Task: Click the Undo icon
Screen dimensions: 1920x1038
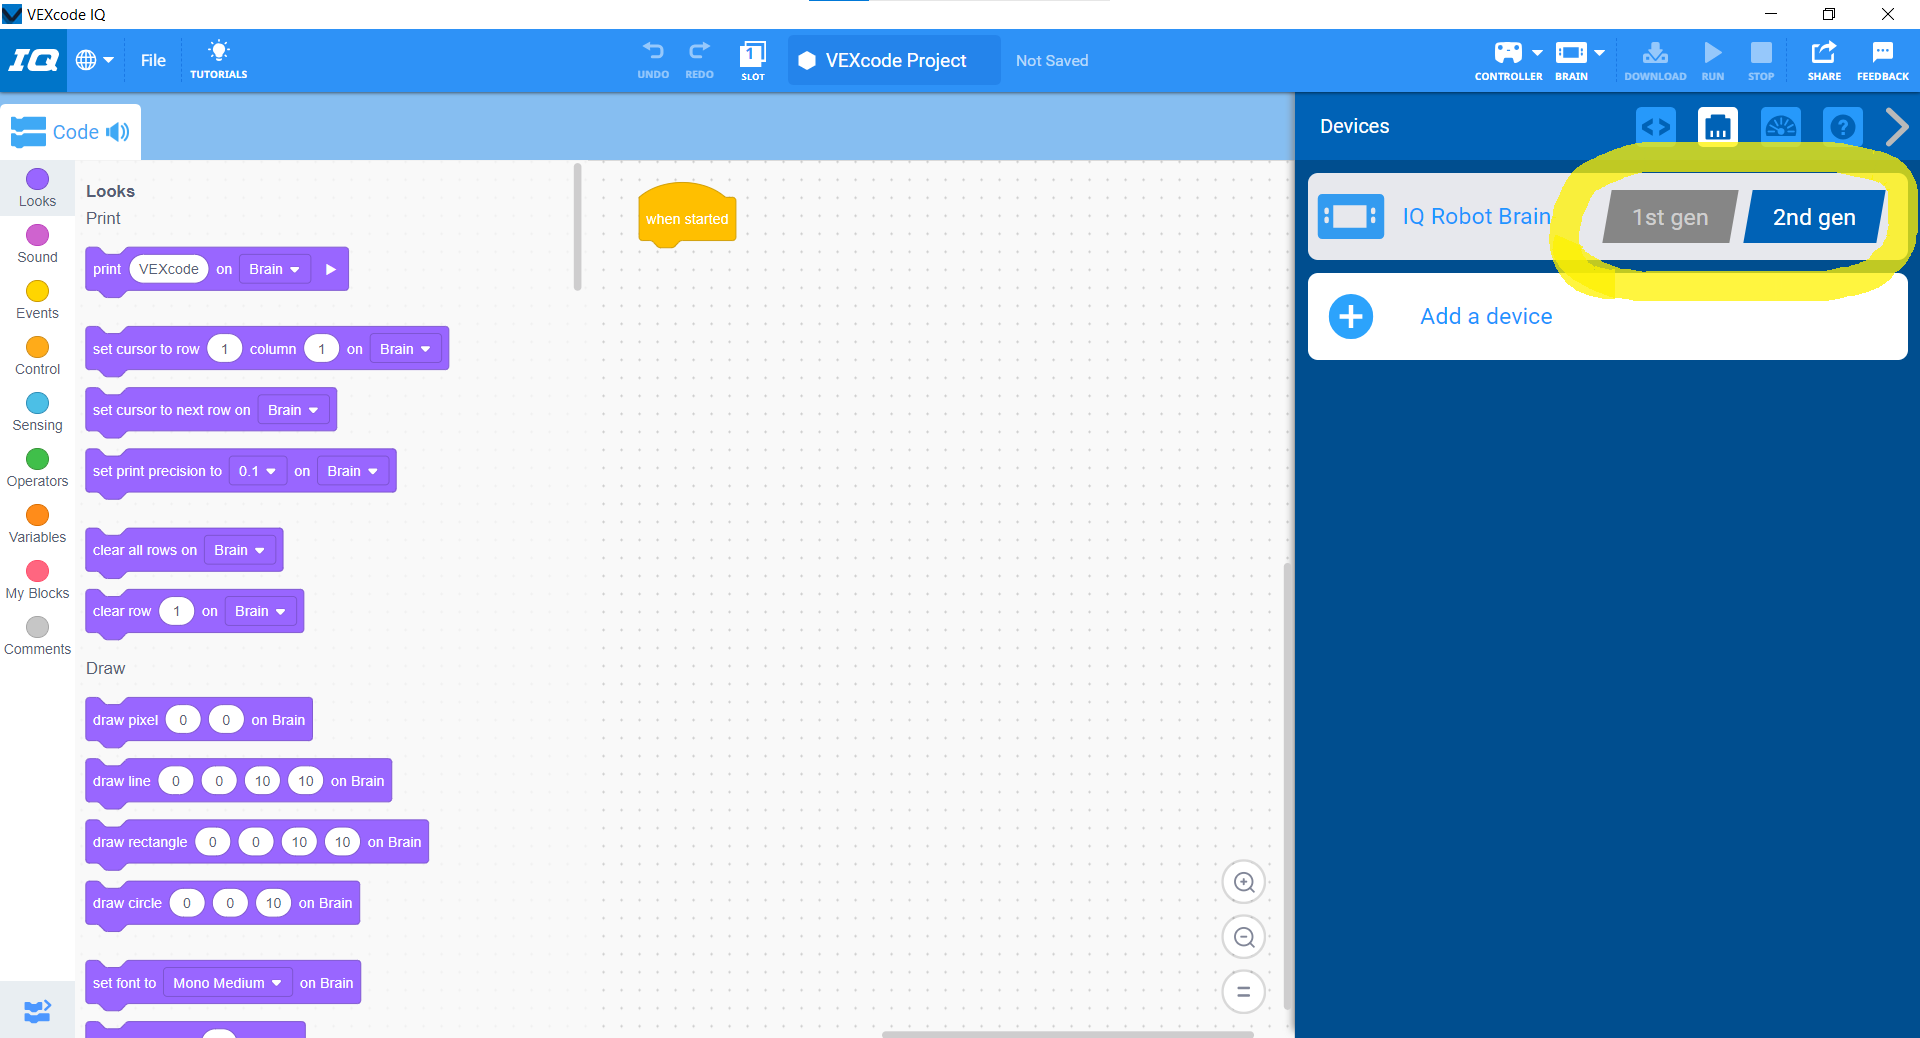Action: [x=653, y=55]
